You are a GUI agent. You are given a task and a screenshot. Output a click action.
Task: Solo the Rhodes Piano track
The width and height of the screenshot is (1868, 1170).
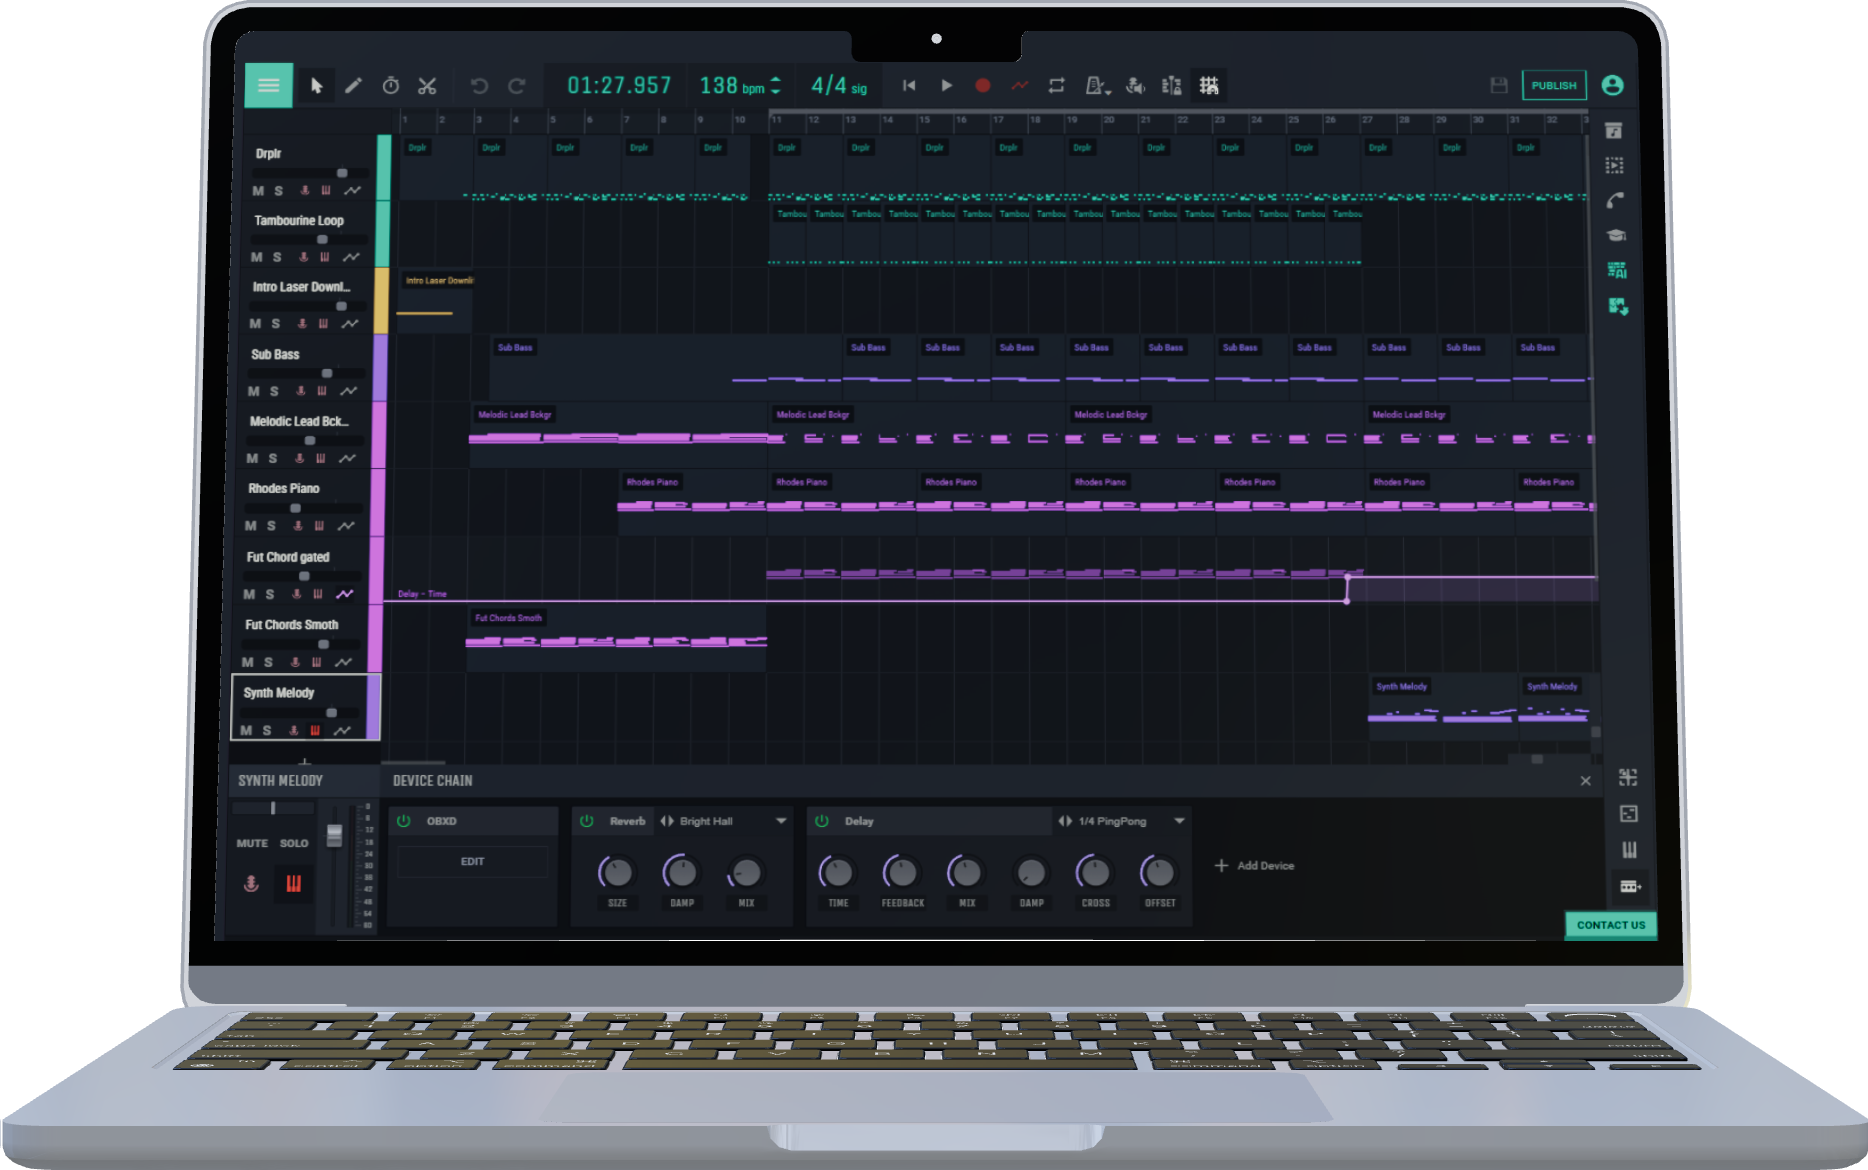(271, 526)
